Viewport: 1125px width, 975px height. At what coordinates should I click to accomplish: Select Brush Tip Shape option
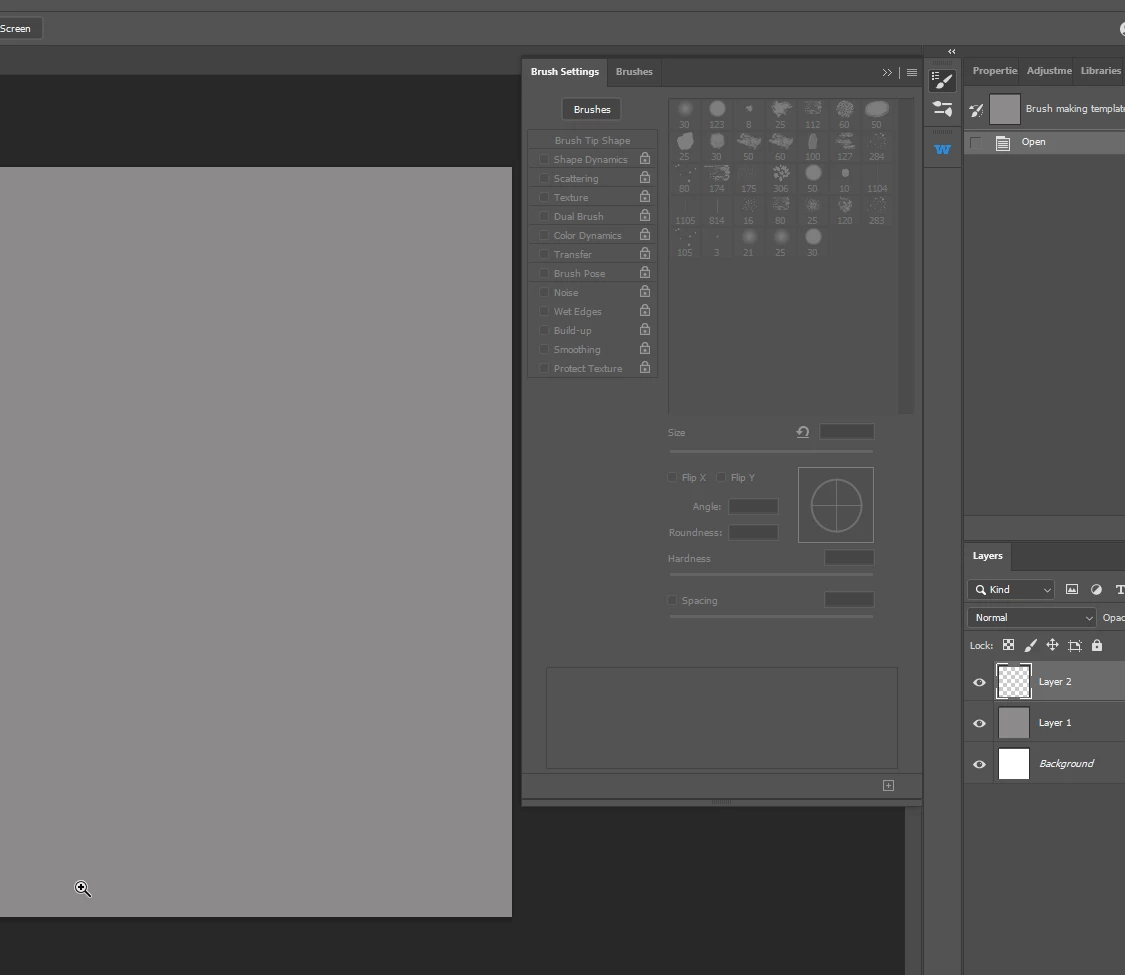[593, 140]
